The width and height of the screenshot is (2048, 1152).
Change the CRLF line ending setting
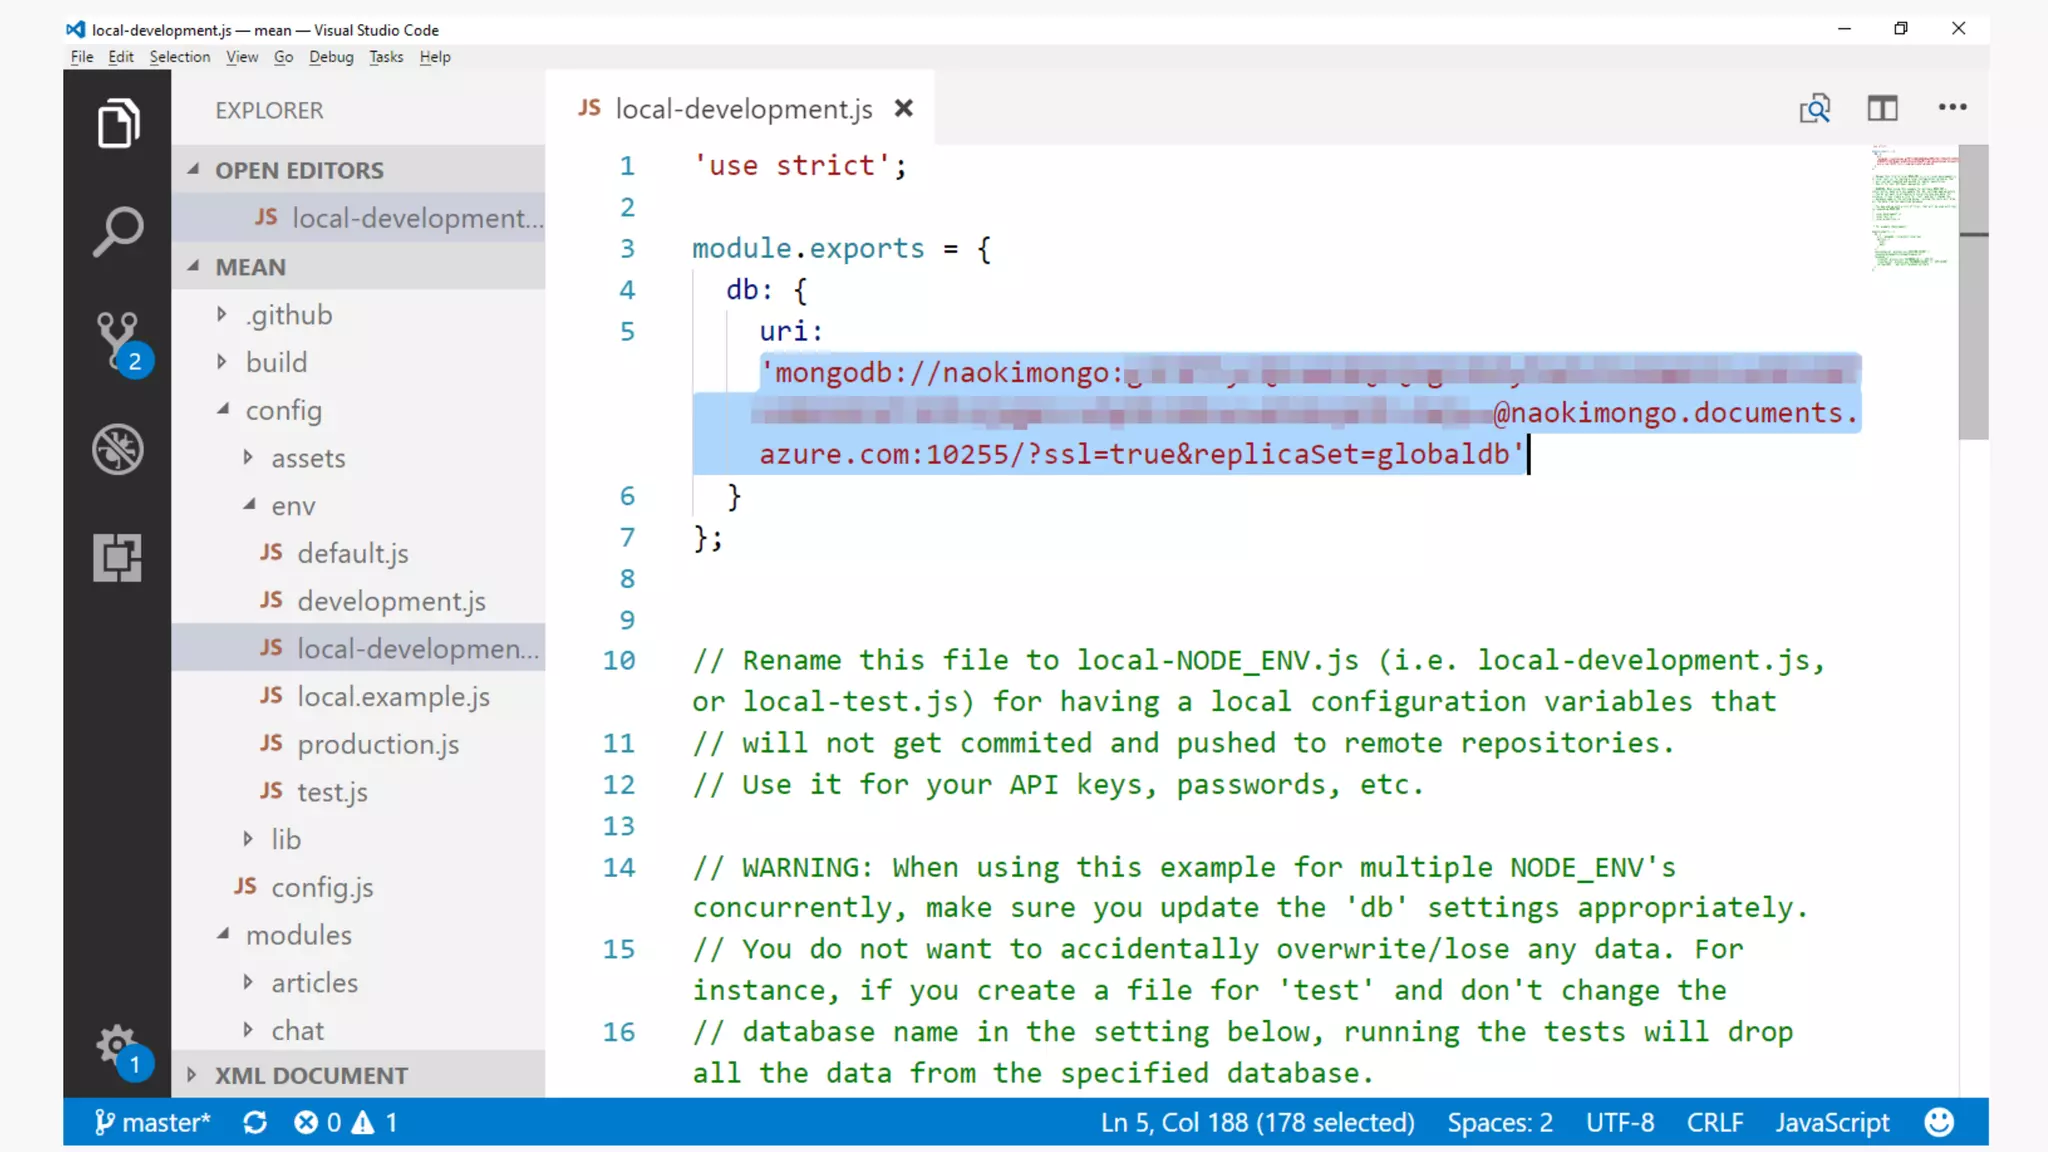click(1714, 1123)
